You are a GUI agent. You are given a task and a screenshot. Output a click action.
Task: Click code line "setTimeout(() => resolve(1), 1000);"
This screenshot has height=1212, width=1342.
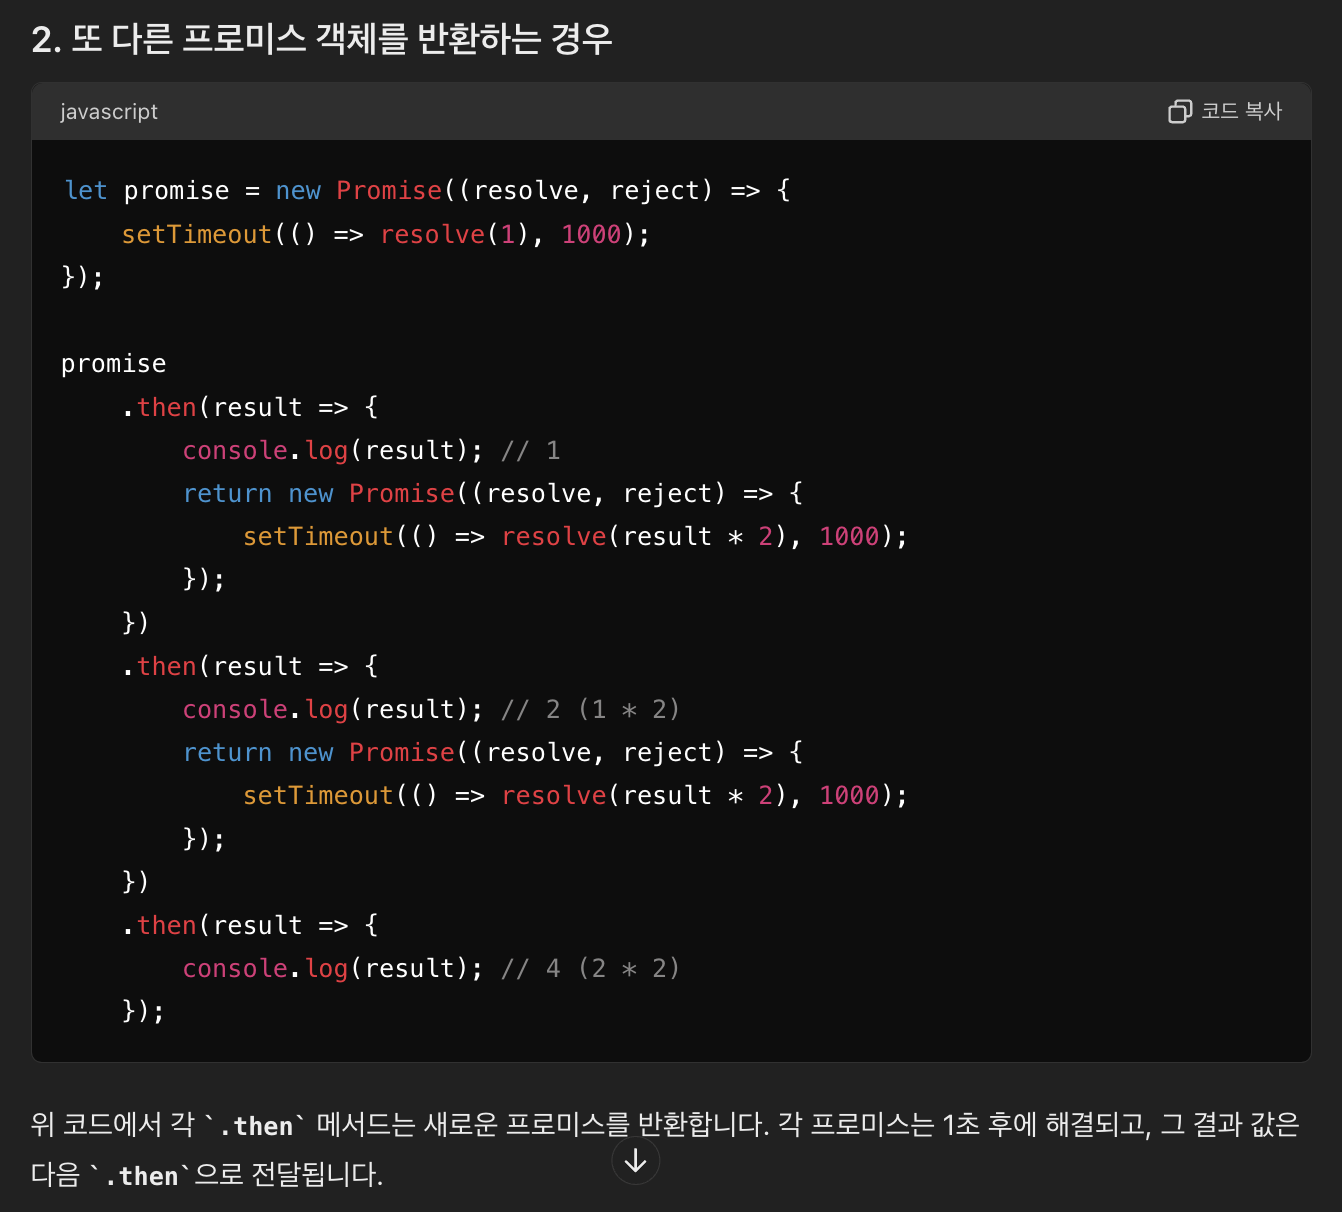click(x=386, y=234)
